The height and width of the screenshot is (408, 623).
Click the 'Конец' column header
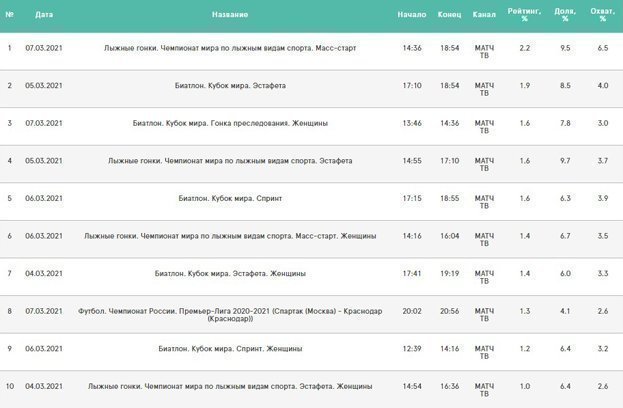pos(449,15)
